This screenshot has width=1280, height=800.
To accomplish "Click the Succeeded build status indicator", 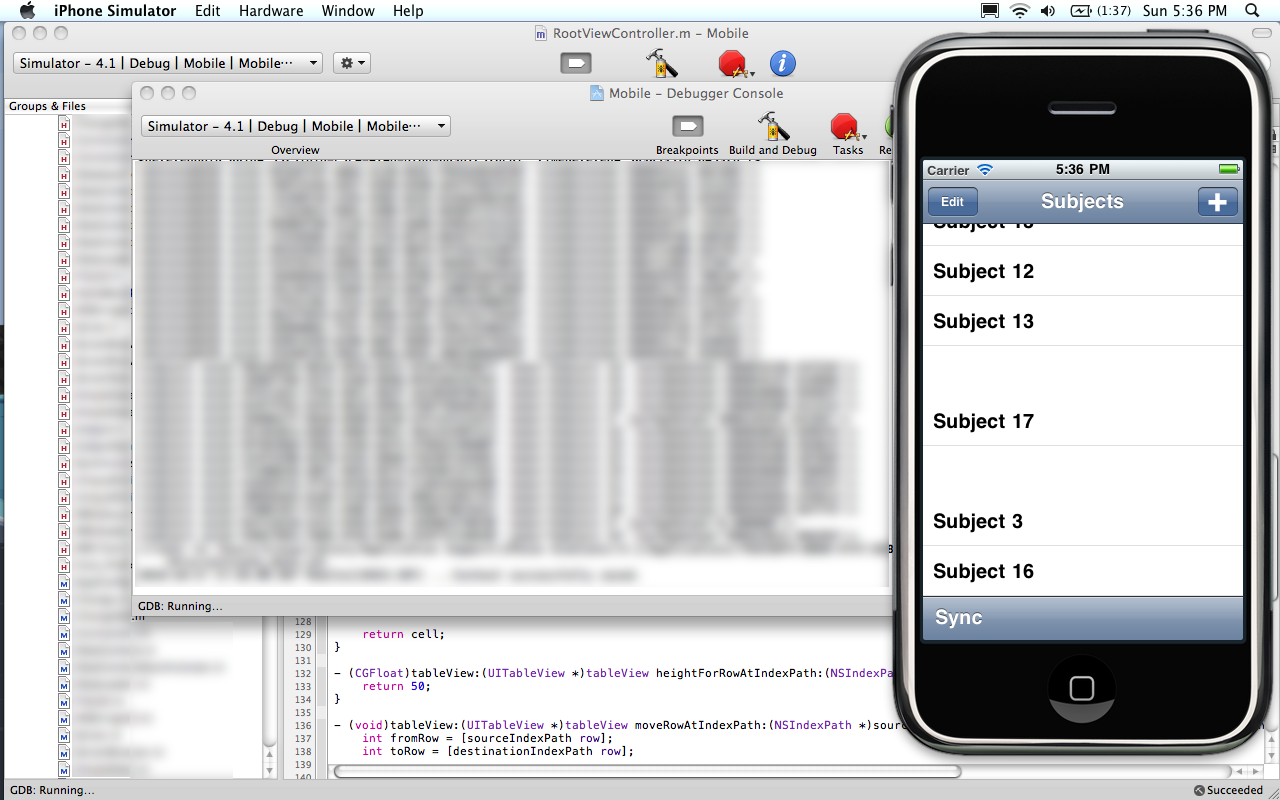I will click(1228, 790).
